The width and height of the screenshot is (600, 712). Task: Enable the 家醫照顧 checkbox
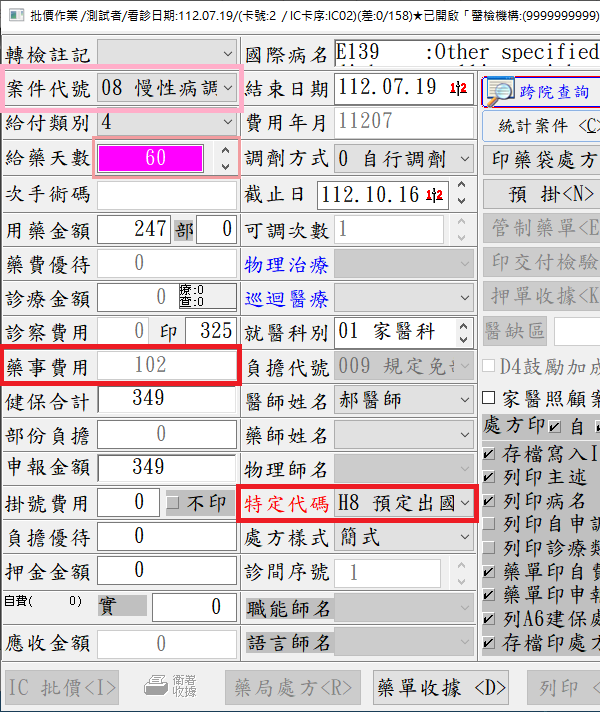pos(488,399)
